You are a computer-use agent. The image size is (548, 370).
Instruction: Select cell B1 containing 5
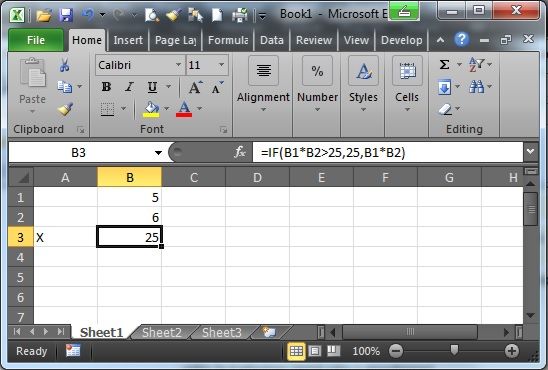pos(129,197)
